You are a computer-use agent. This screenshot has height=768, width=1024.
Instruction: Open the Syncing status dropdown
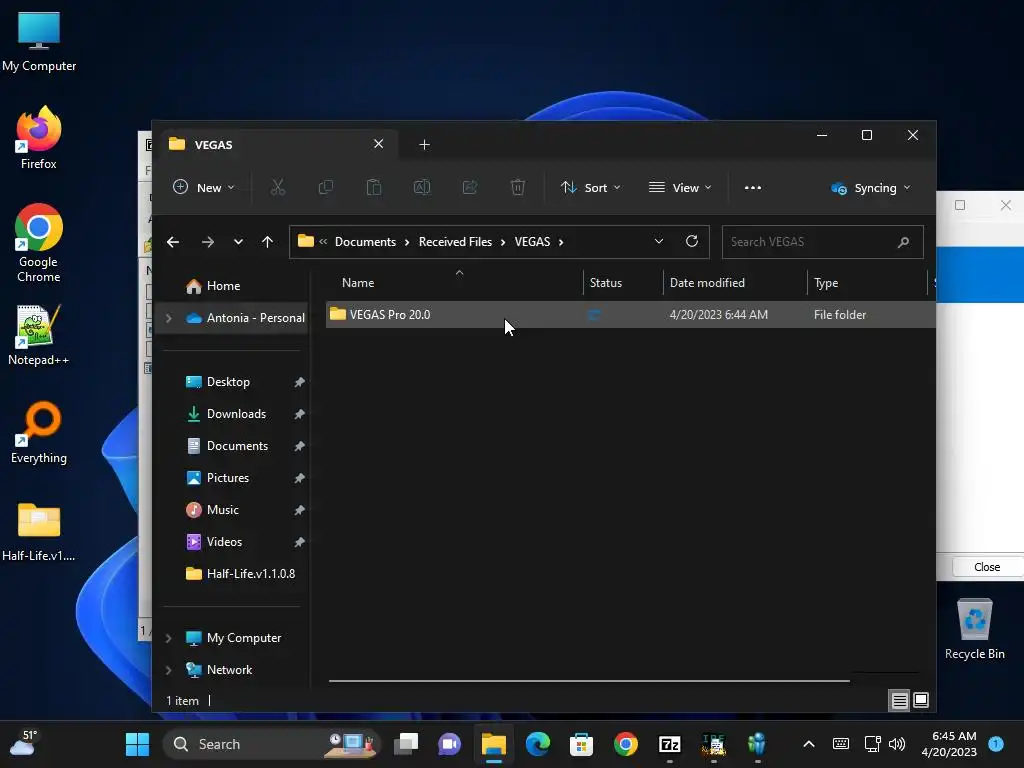coord(870,188)
